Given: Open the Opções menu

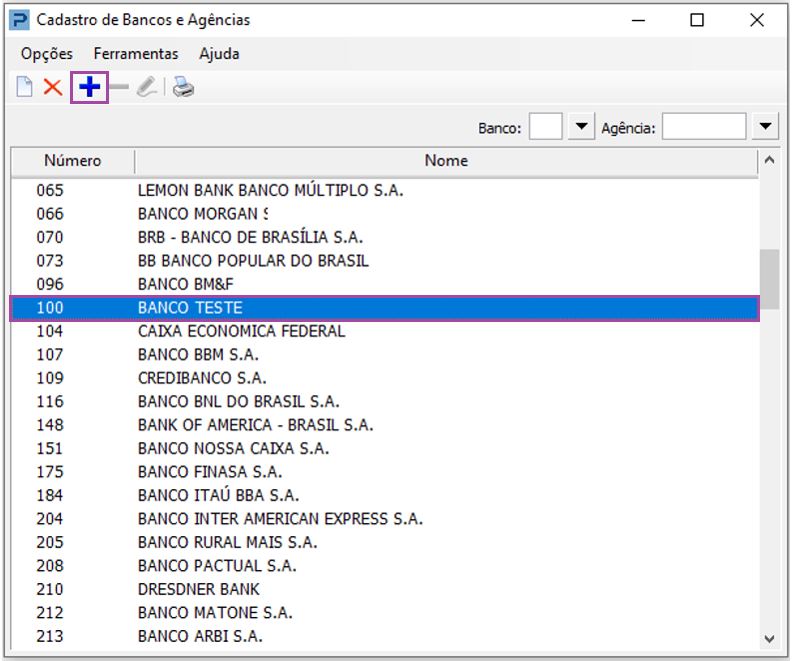Looking at the screenshot, I should 47,54.
